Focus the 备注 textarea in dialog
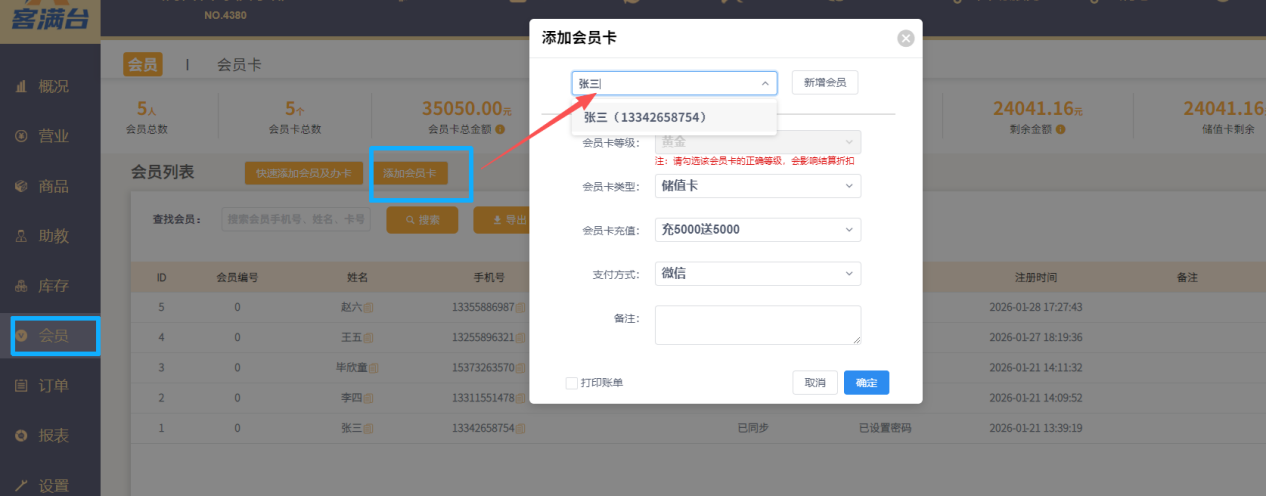The height and width of the screenshot is (496, 1266). 758,325
